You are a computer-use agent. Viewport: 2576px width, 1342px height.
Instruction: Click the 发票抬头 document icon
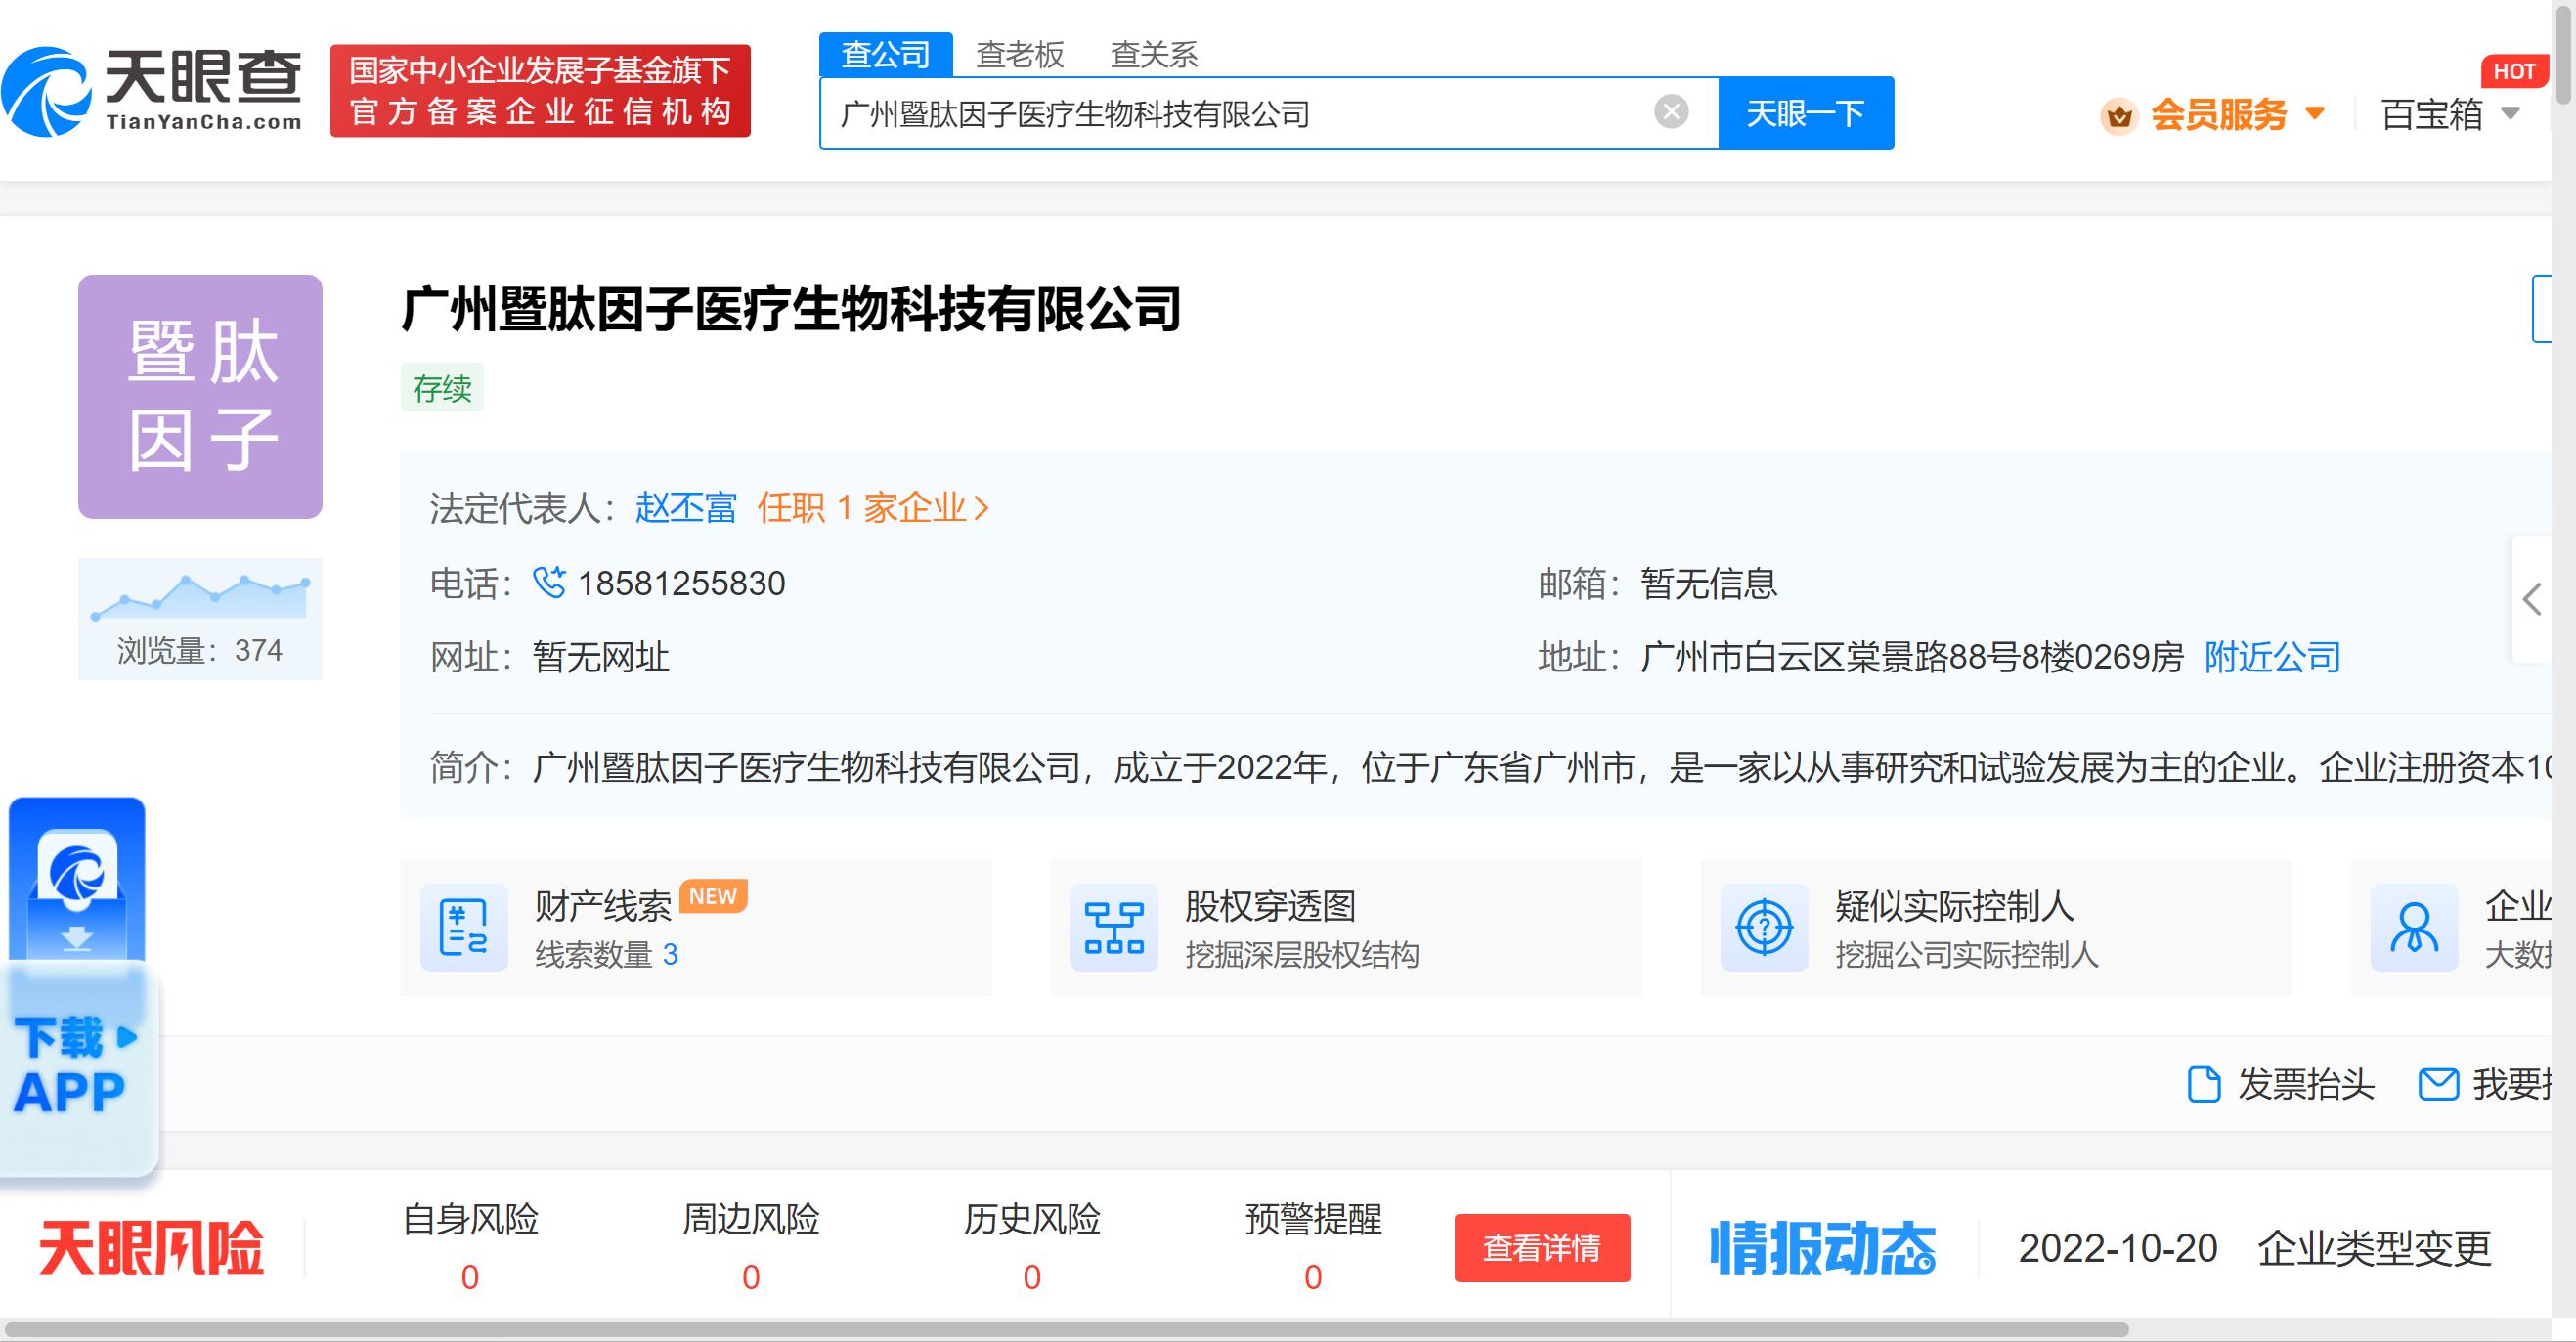point(2204,1084)
